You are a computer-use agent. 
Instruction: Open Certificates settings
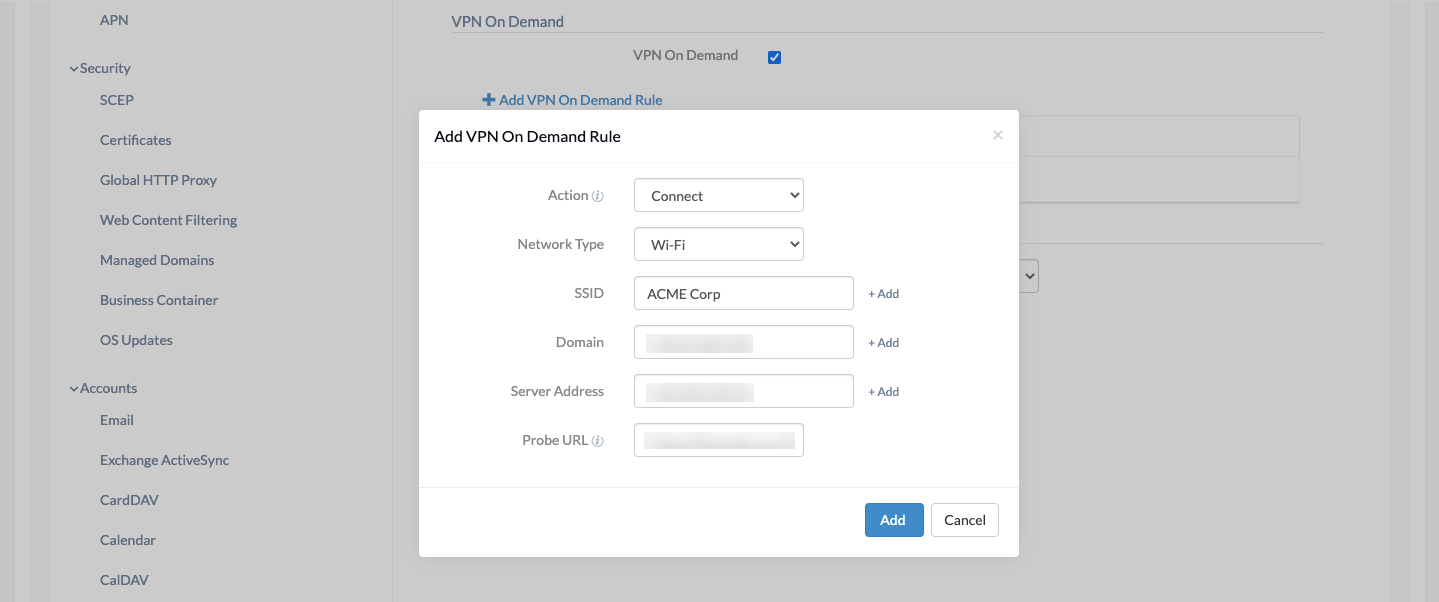tap(135, 140)
